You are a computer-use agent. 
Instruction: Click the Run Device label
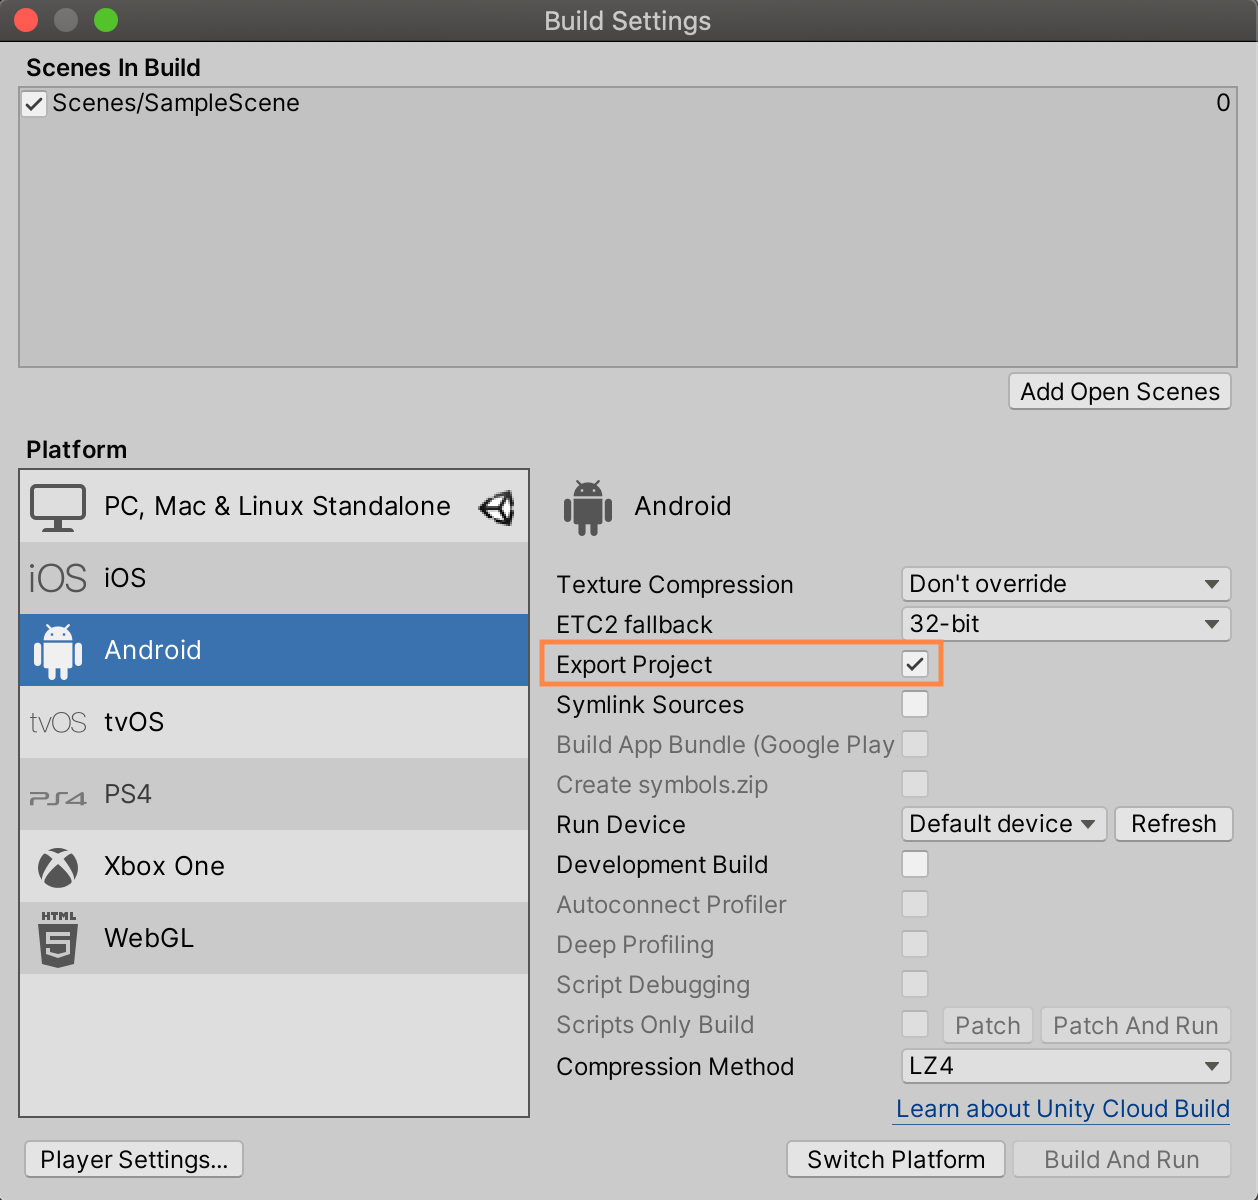[x=621, y=825]
